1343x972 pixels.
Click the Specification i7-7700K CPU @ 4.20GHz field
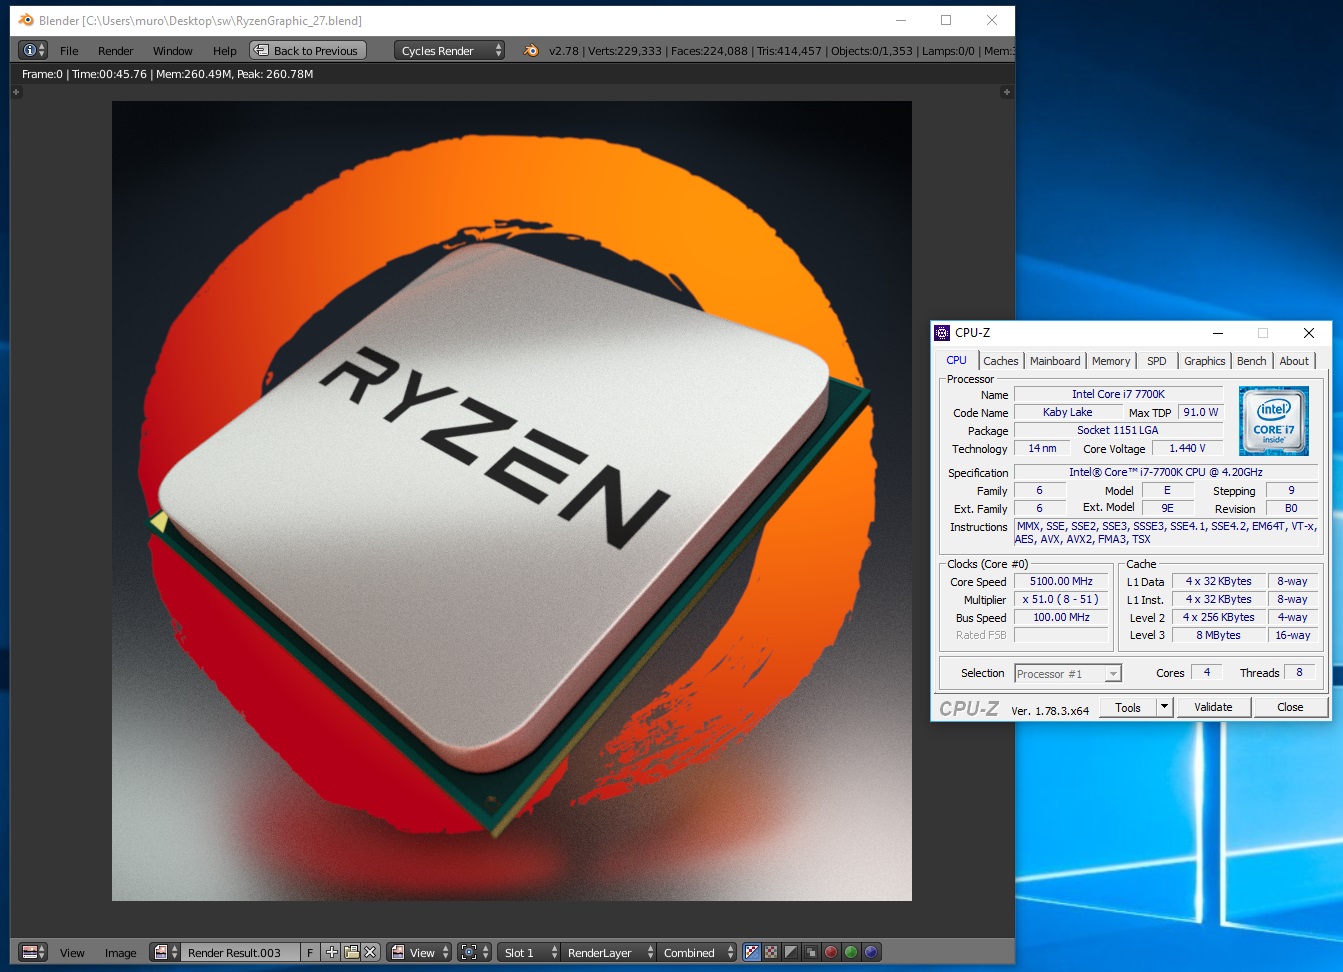[1166, 472]
